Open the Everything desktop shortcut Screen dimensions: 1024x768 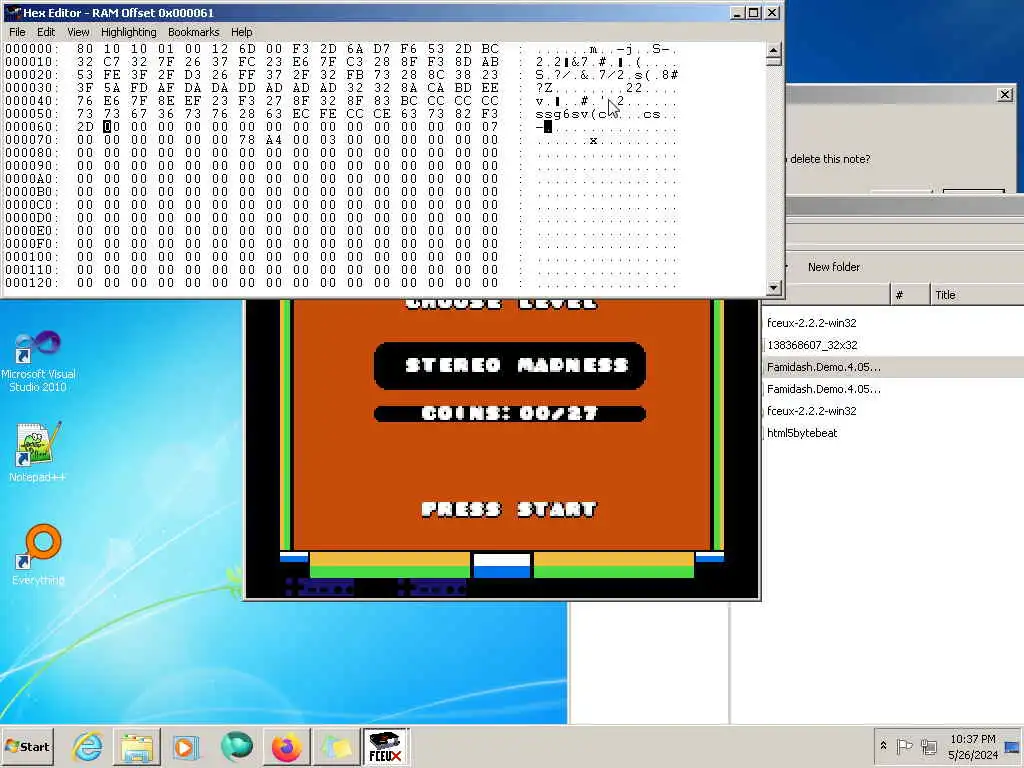(x=38, y=554)
